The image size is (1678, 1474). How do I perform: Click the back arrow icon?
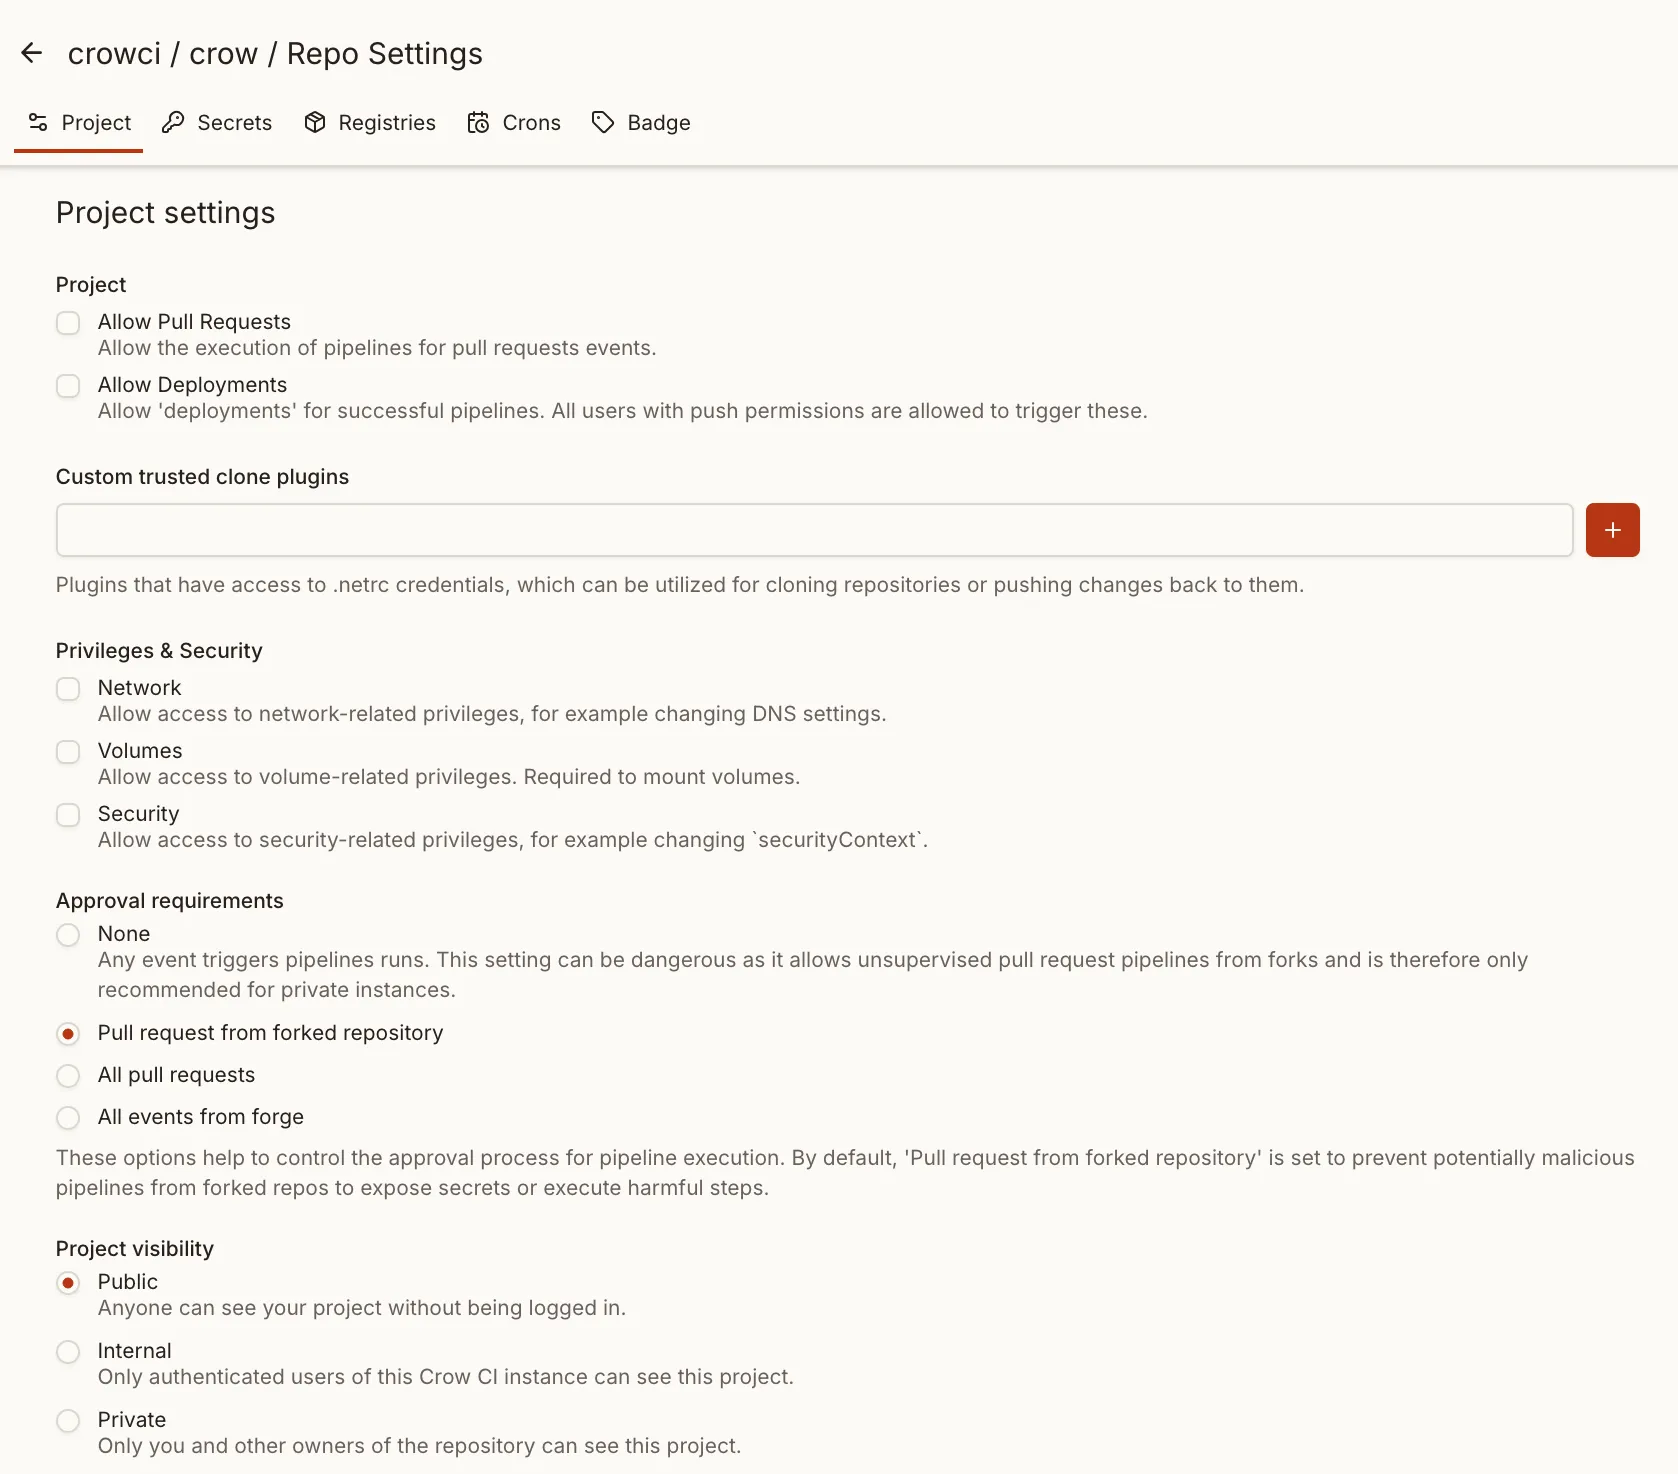tap(31, 52)
